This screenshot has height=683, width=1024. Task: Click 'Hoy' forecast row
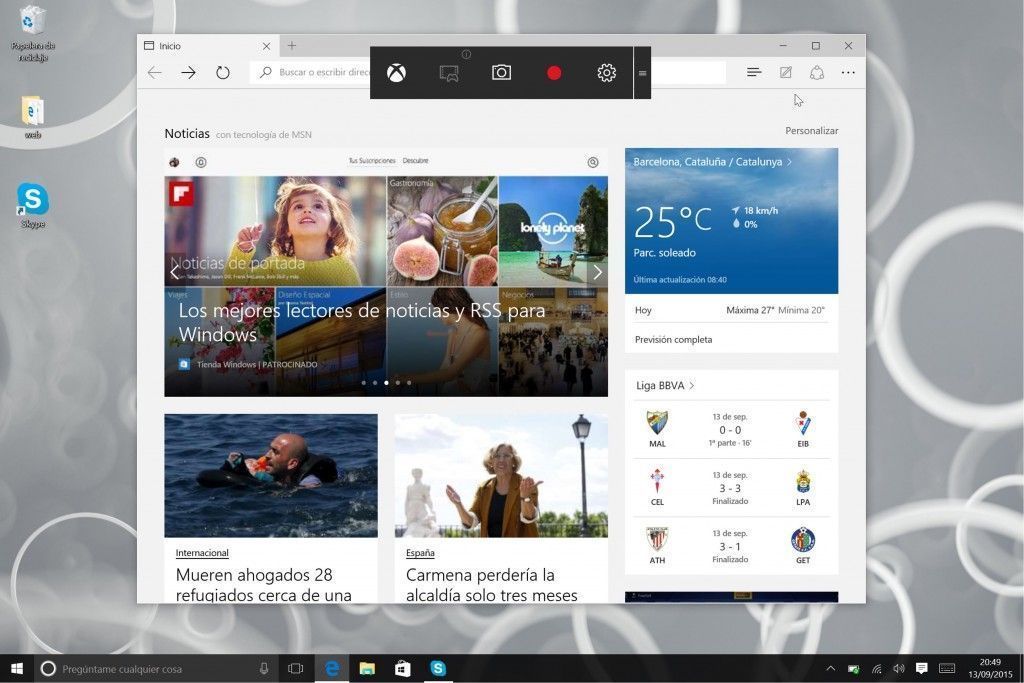[731, 310]
